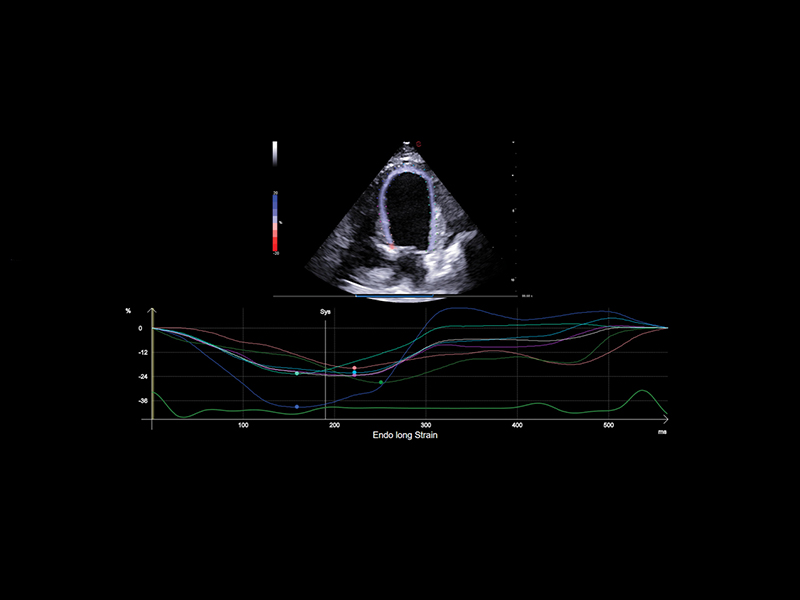Click the '300' time axis label

[426, 425]
